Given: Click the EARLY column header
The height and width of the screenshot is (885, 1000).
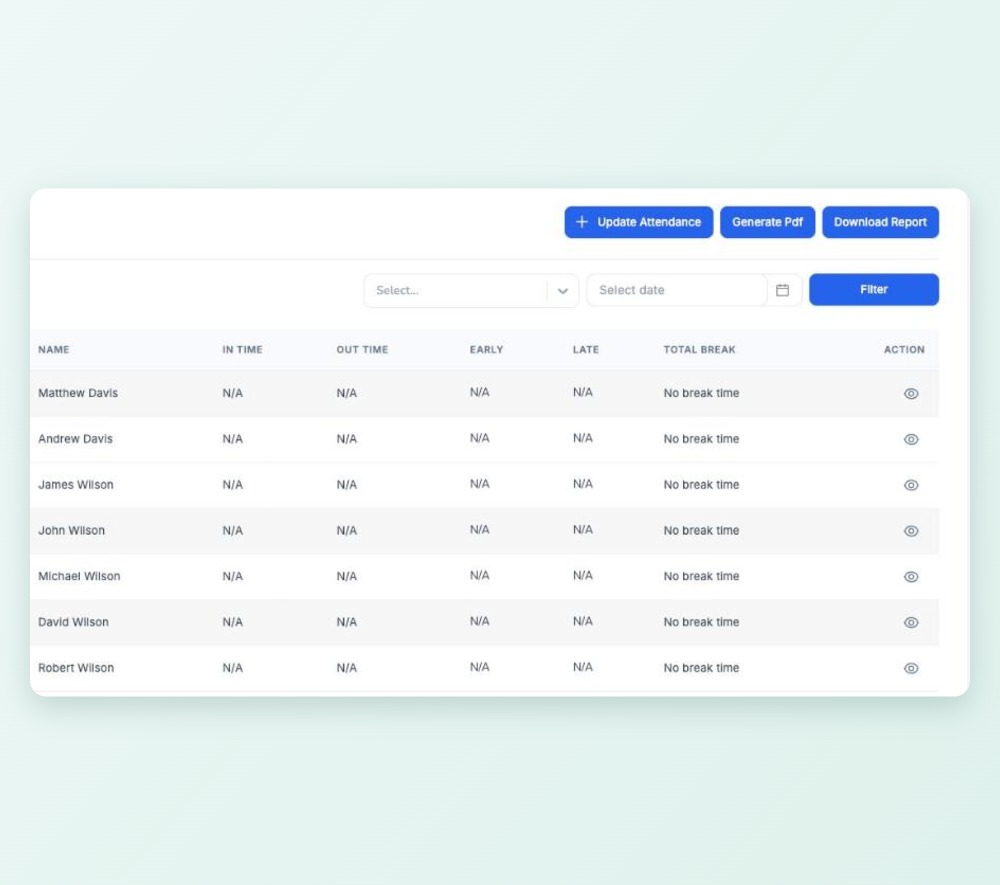Looking at the screenshot, I should 487,349.
